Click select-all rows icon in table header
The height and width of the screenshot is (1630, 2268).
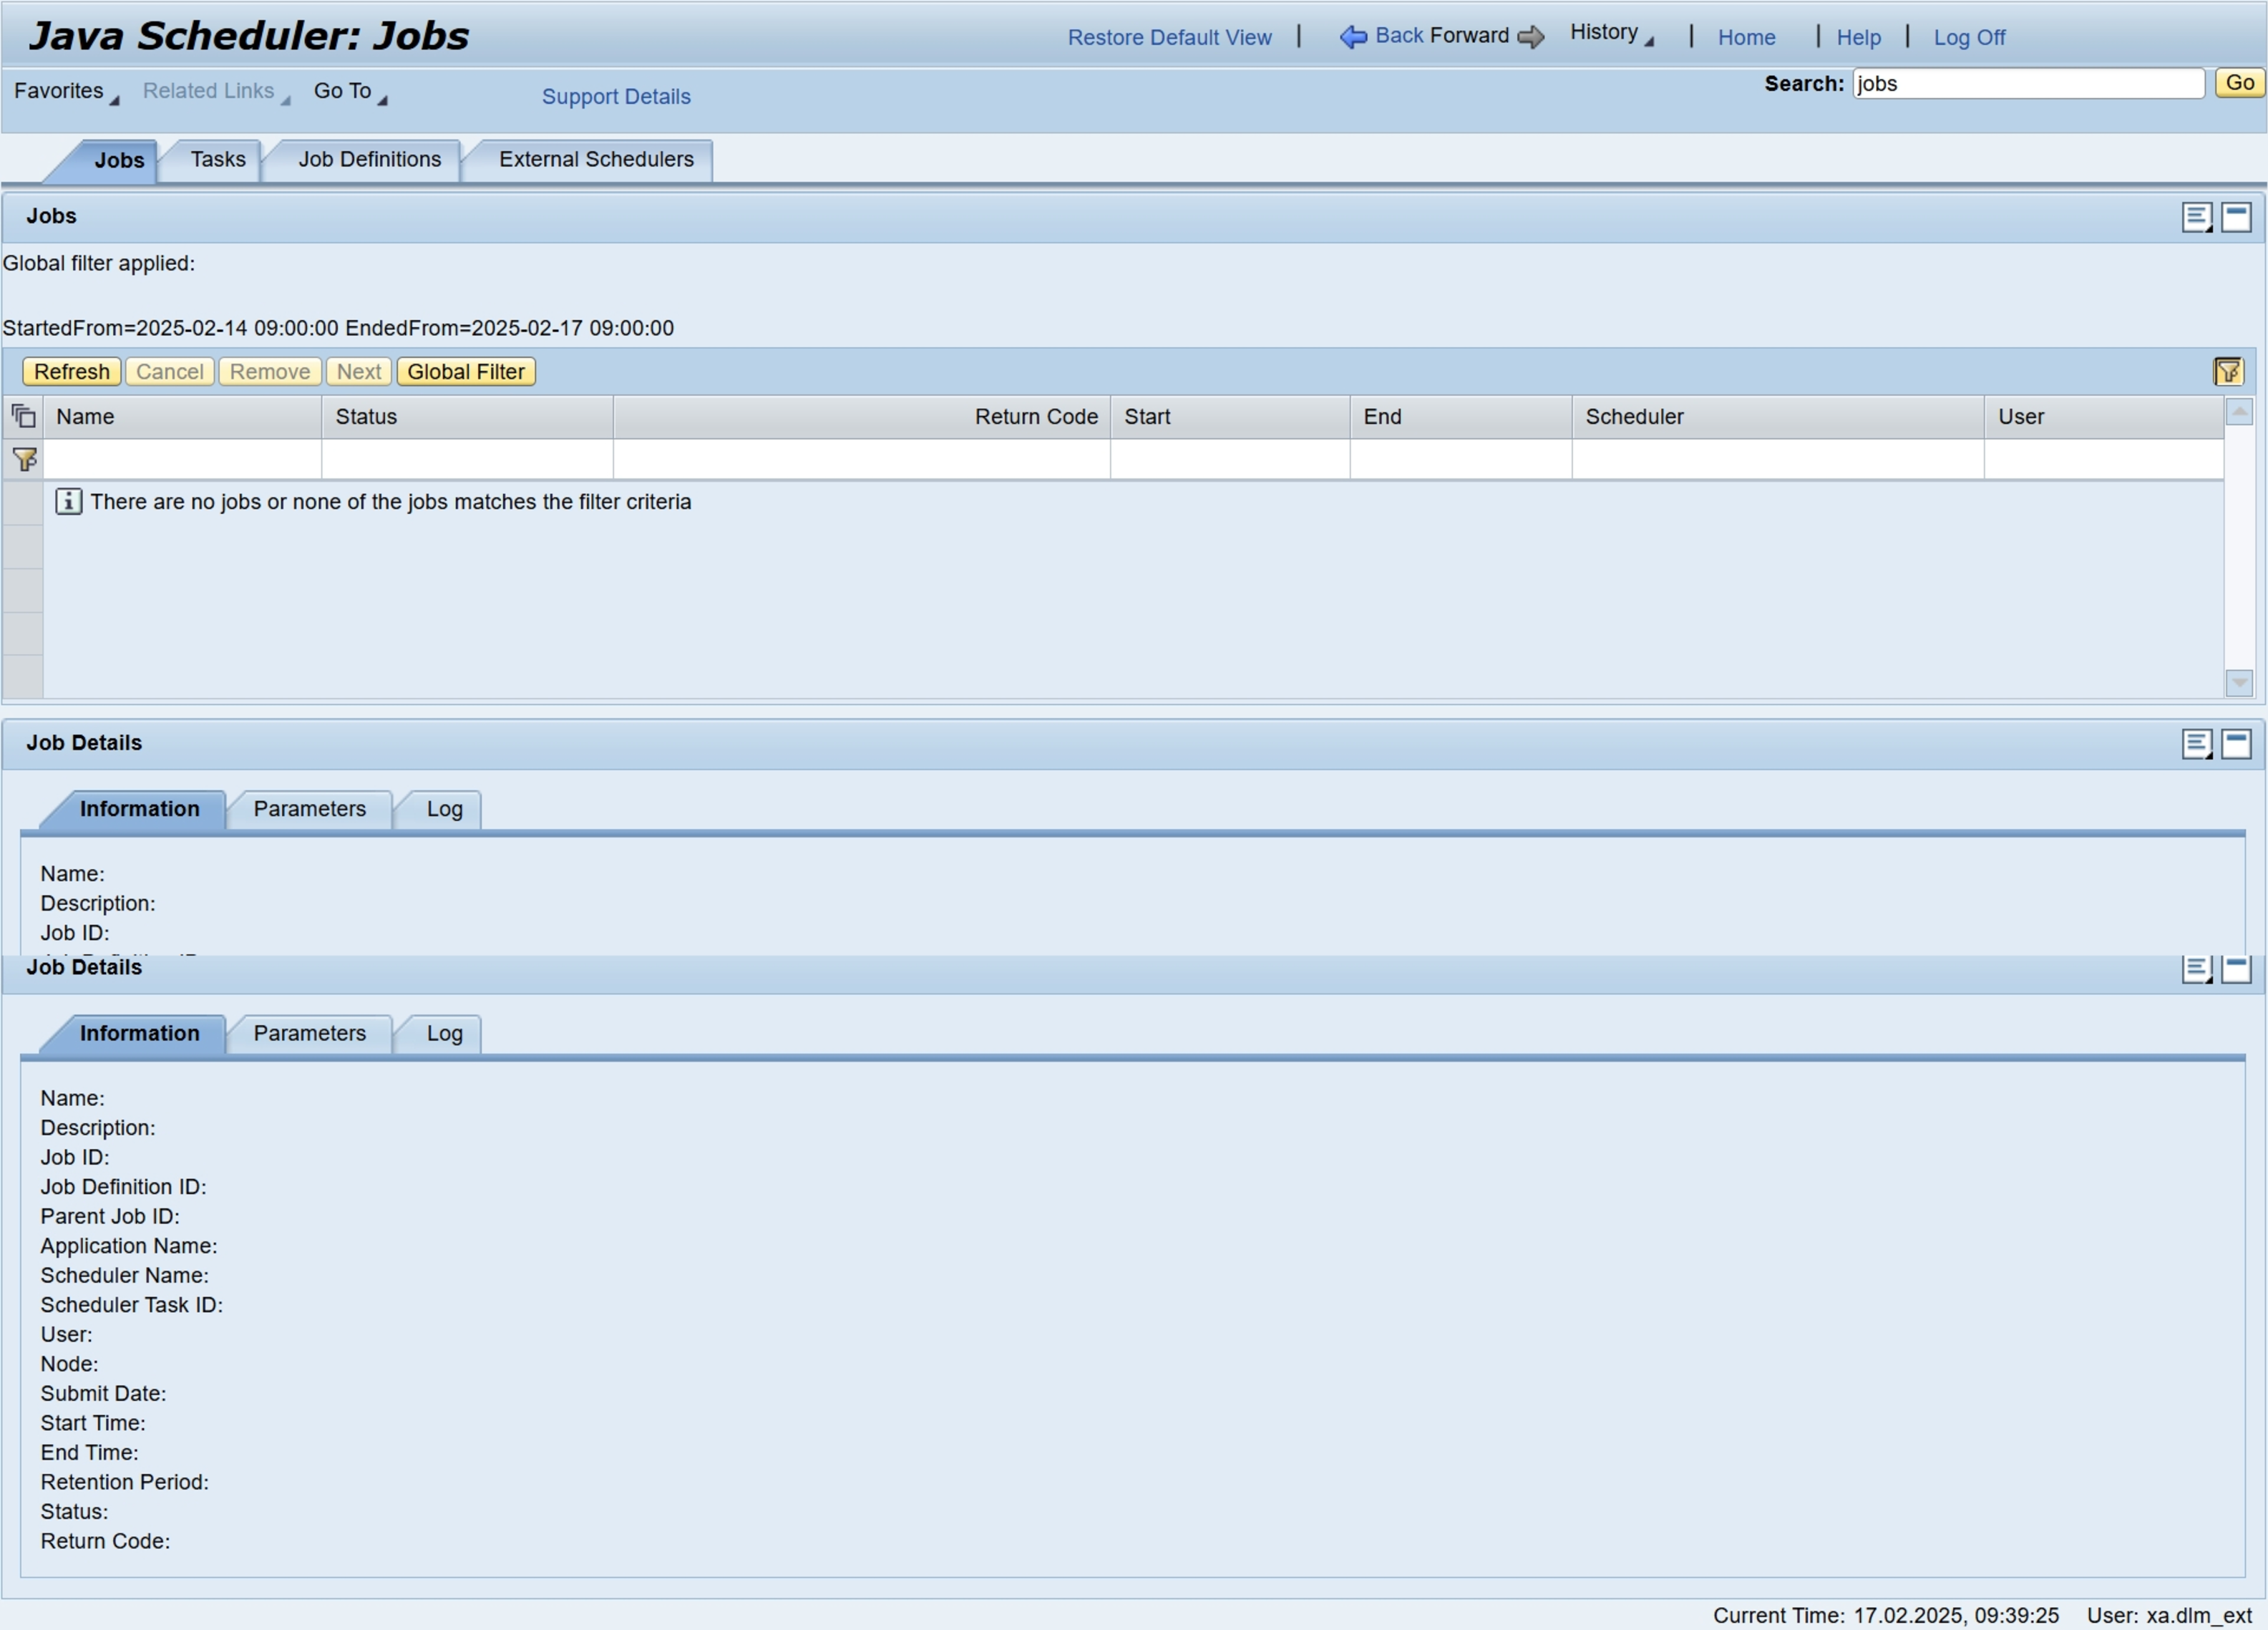23,416
